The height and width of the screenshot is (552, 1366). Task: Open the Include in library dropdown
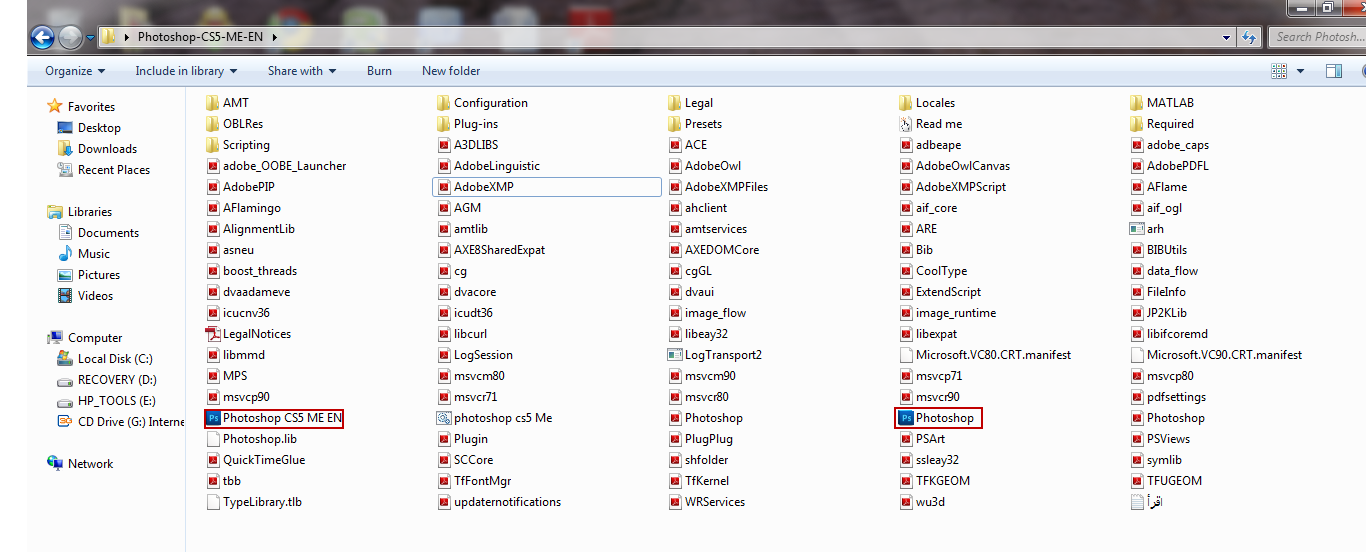click(186, 71)
